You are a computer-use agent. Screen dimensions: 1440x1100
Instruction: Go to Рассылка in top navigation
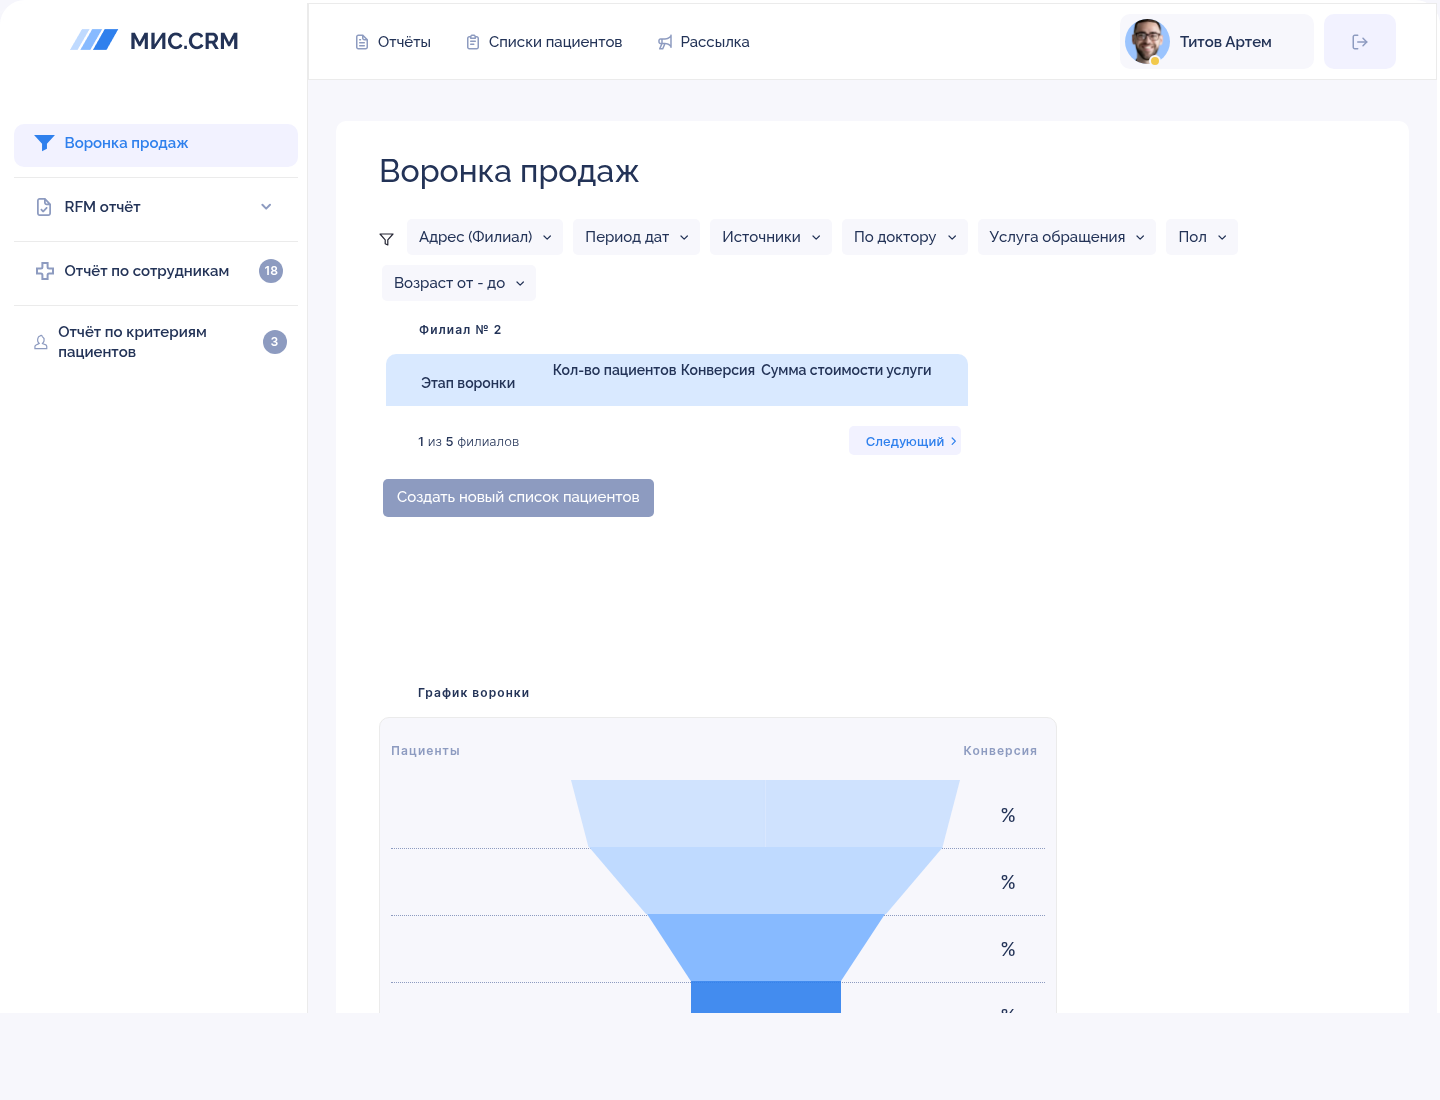click(x=704, y=42)
